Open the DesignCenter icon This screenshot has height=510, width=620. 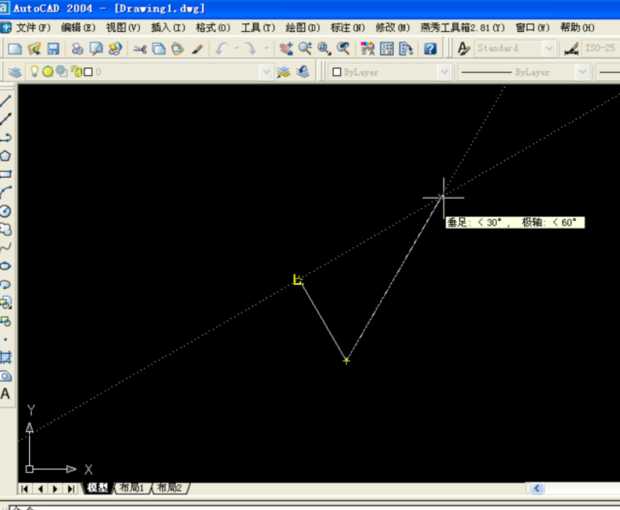[x=387, y=49]
